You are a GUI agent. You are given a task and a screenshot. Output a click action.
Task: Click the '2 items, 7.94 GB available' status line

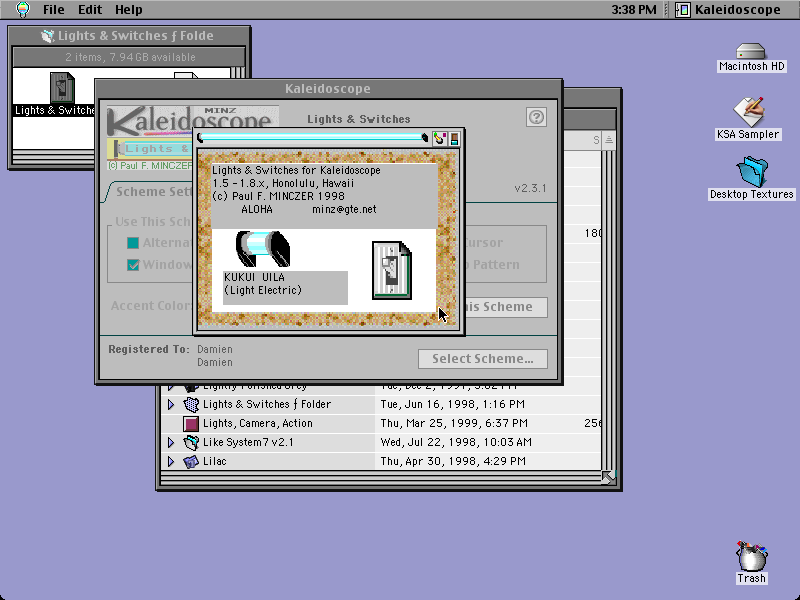(130, 57)
